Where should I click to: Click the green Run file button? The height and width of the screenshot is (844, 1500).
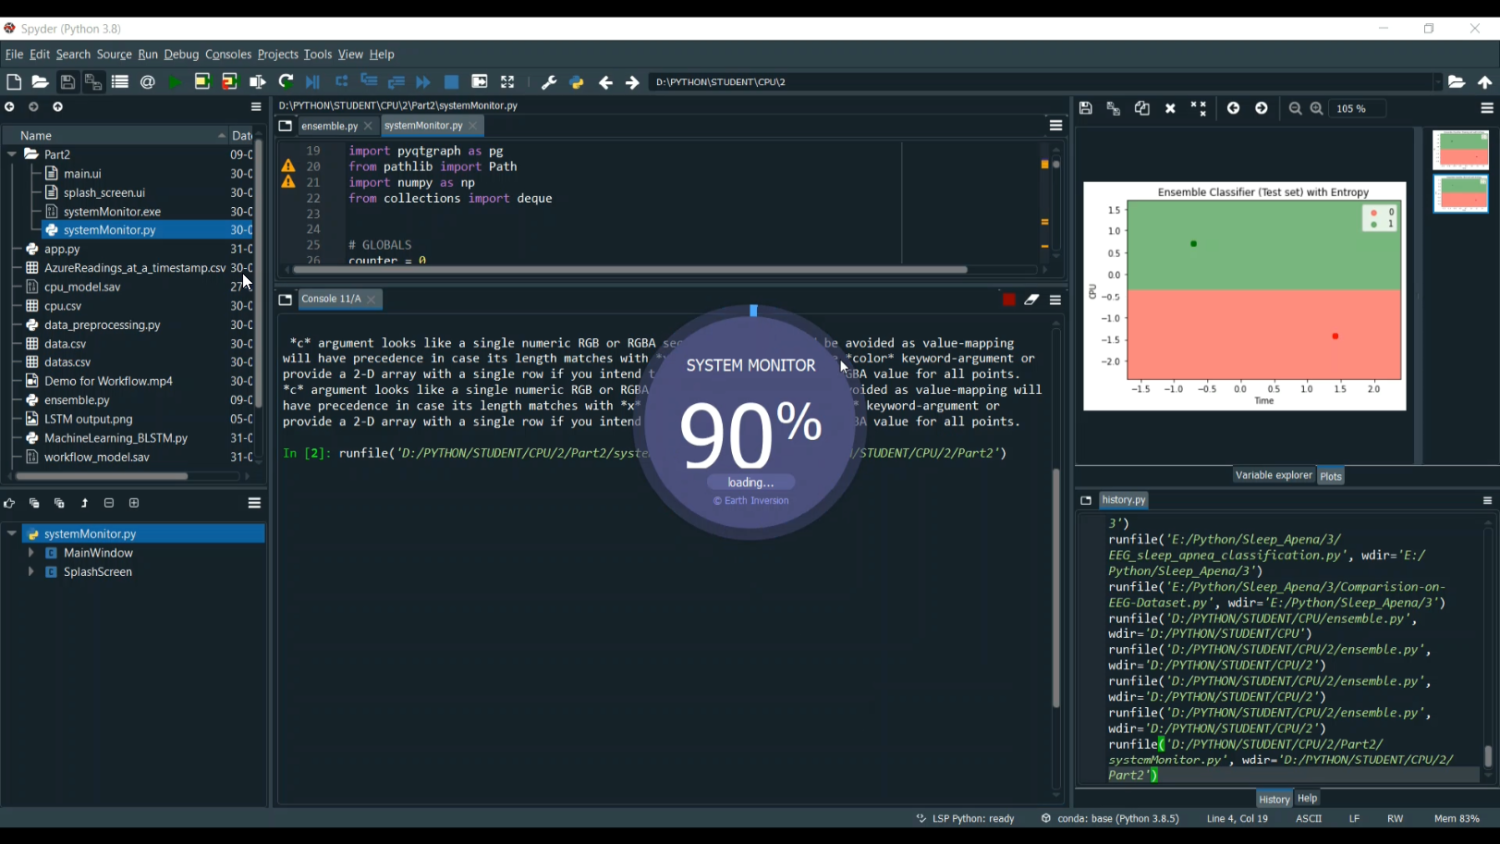click(175, 82)
